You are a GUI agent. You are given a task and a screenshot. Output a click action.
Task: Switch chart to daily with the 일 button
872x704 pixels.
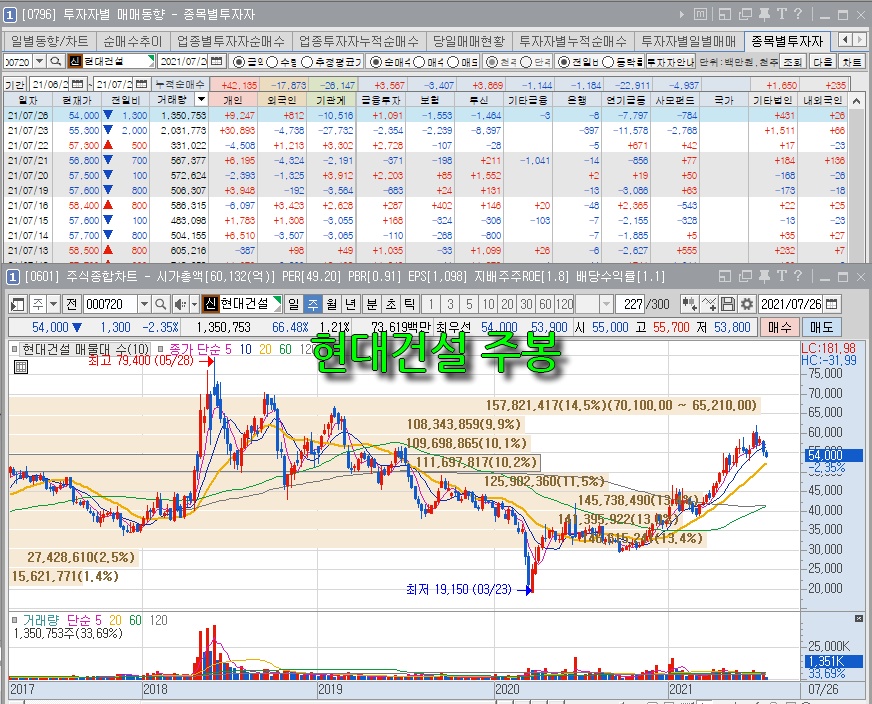click(293, 304)
